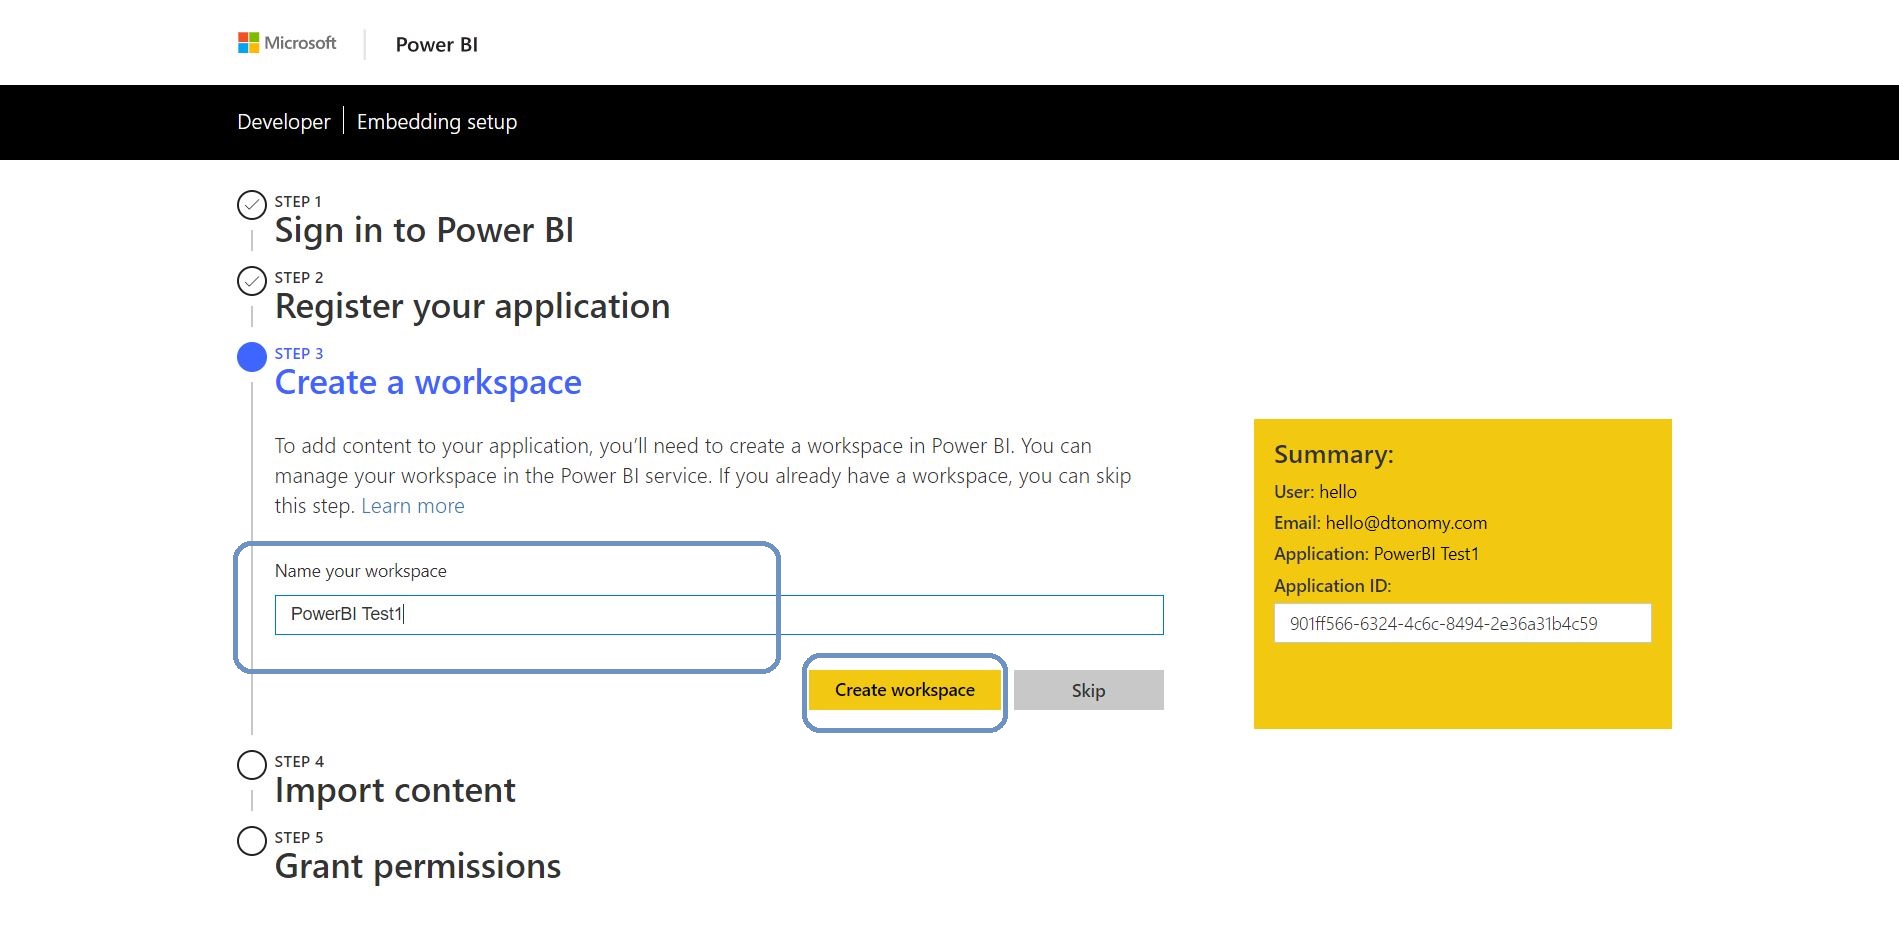Focus the workspace name input field

[x=719, y=615]
